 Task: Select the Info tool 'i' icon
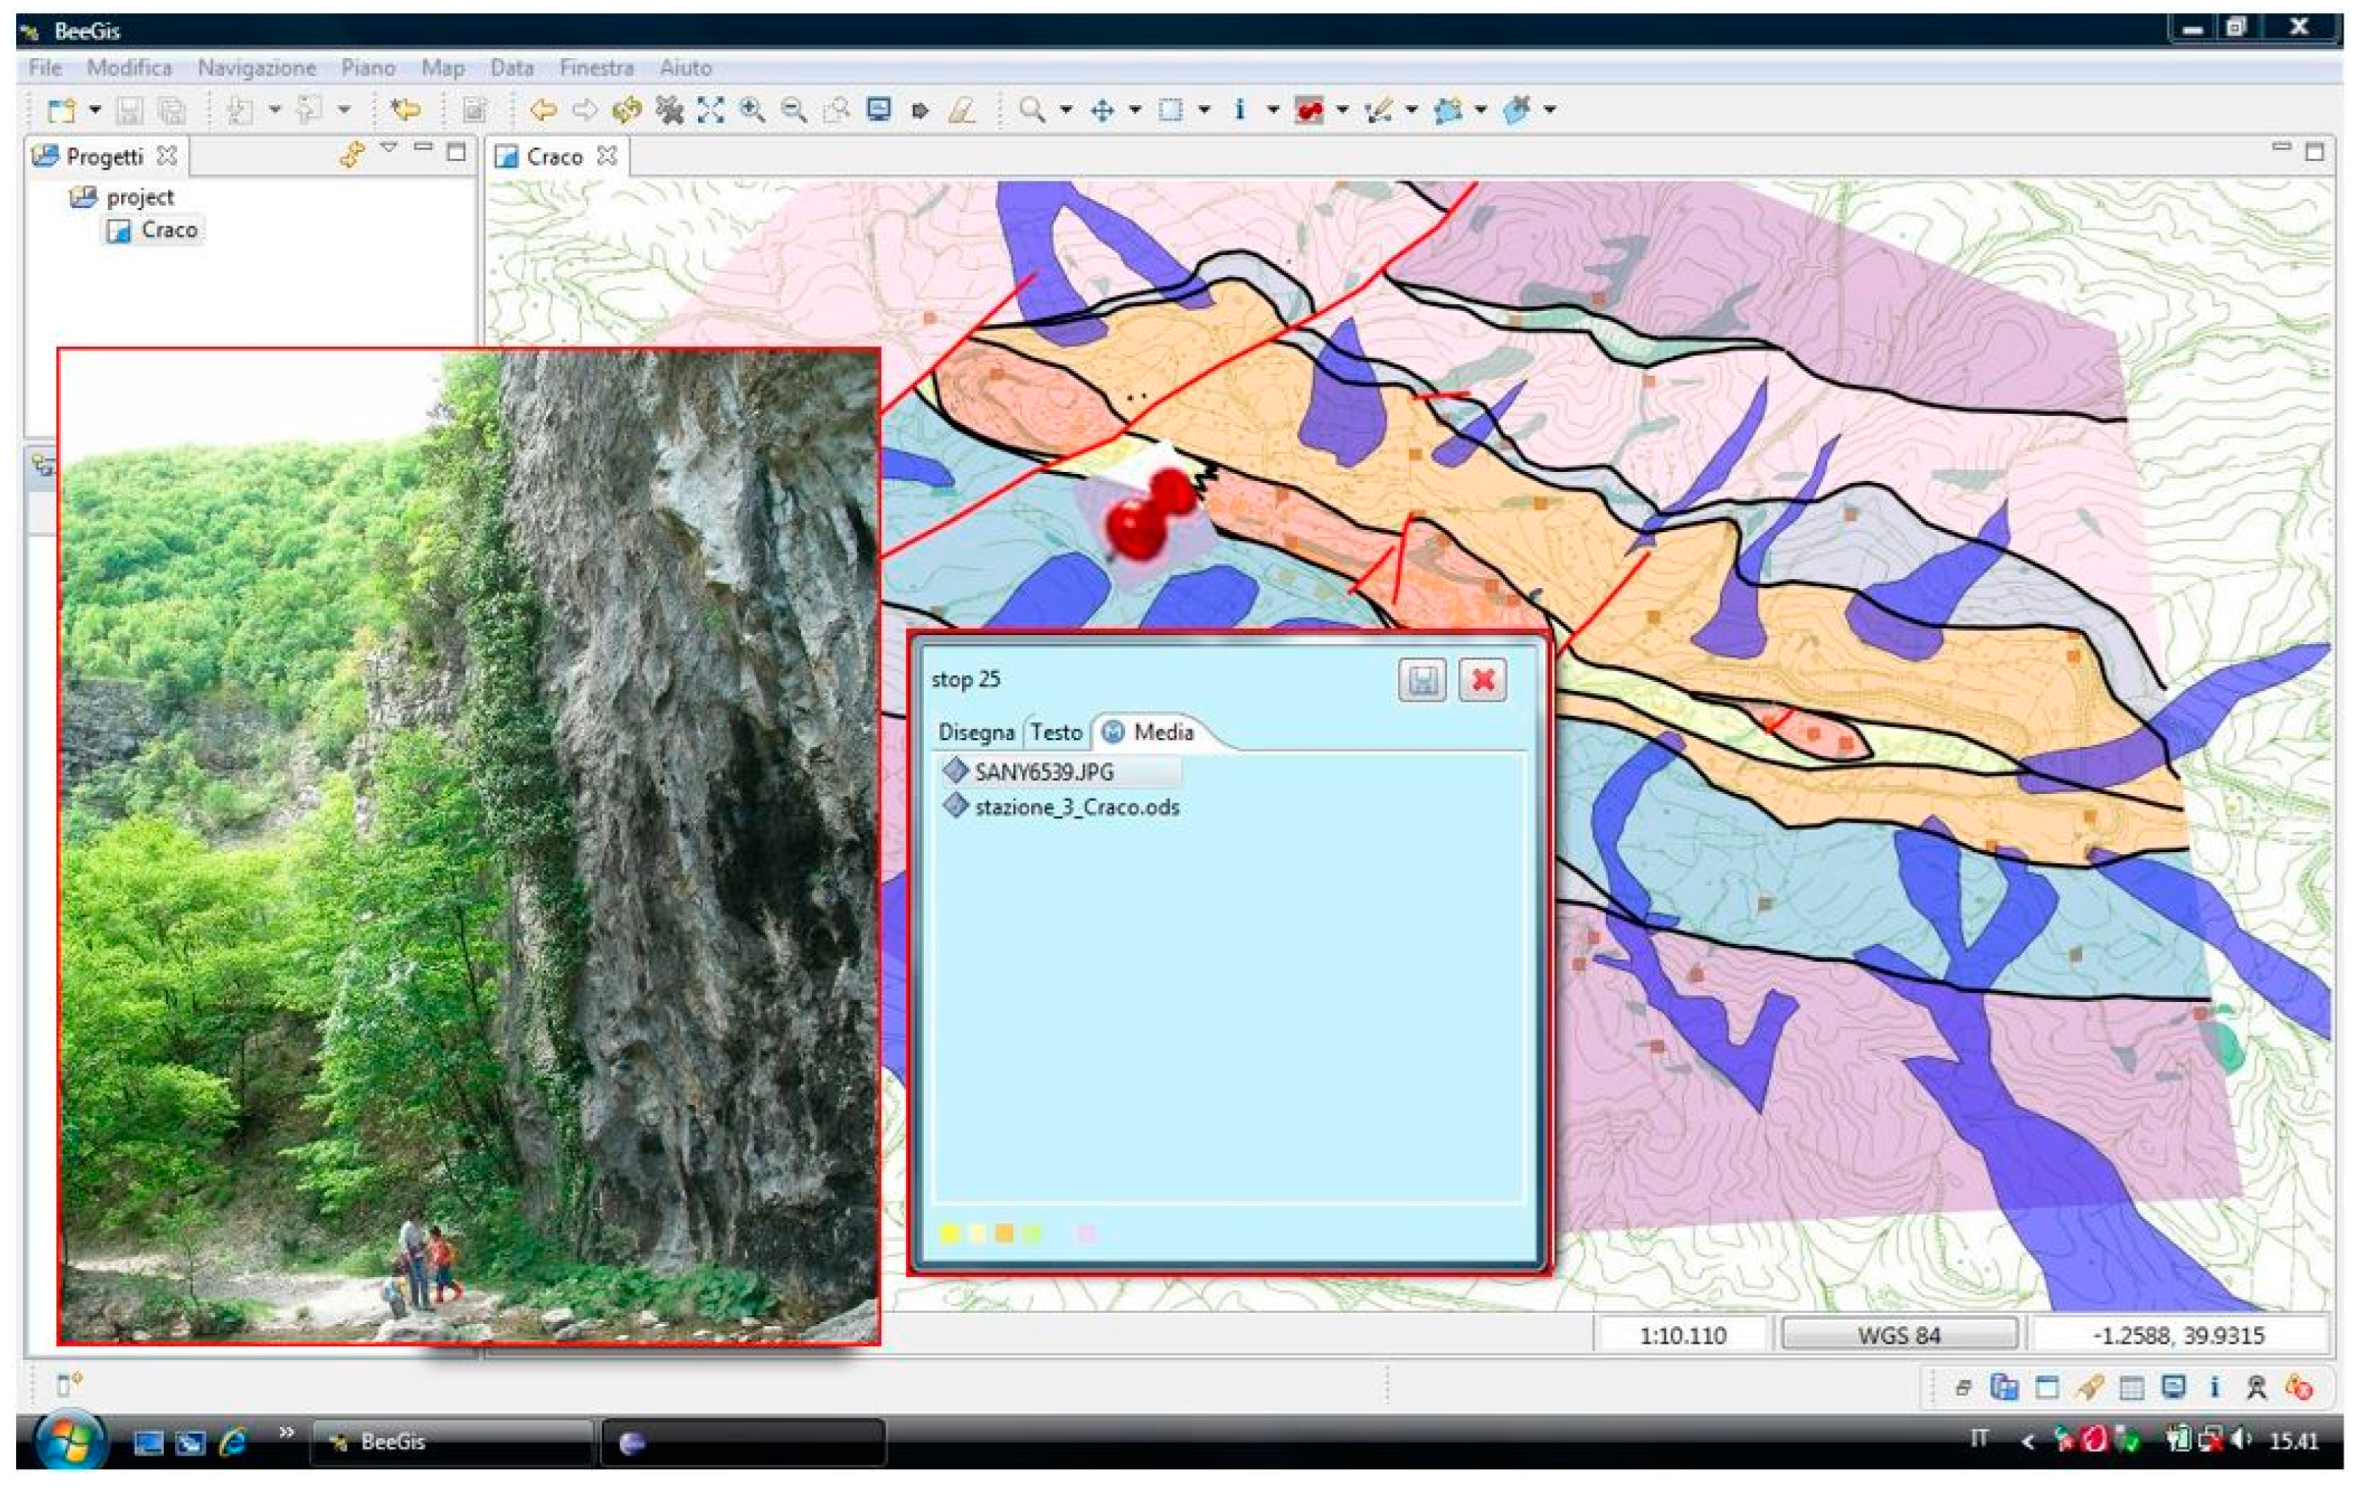coord(1239,109)
